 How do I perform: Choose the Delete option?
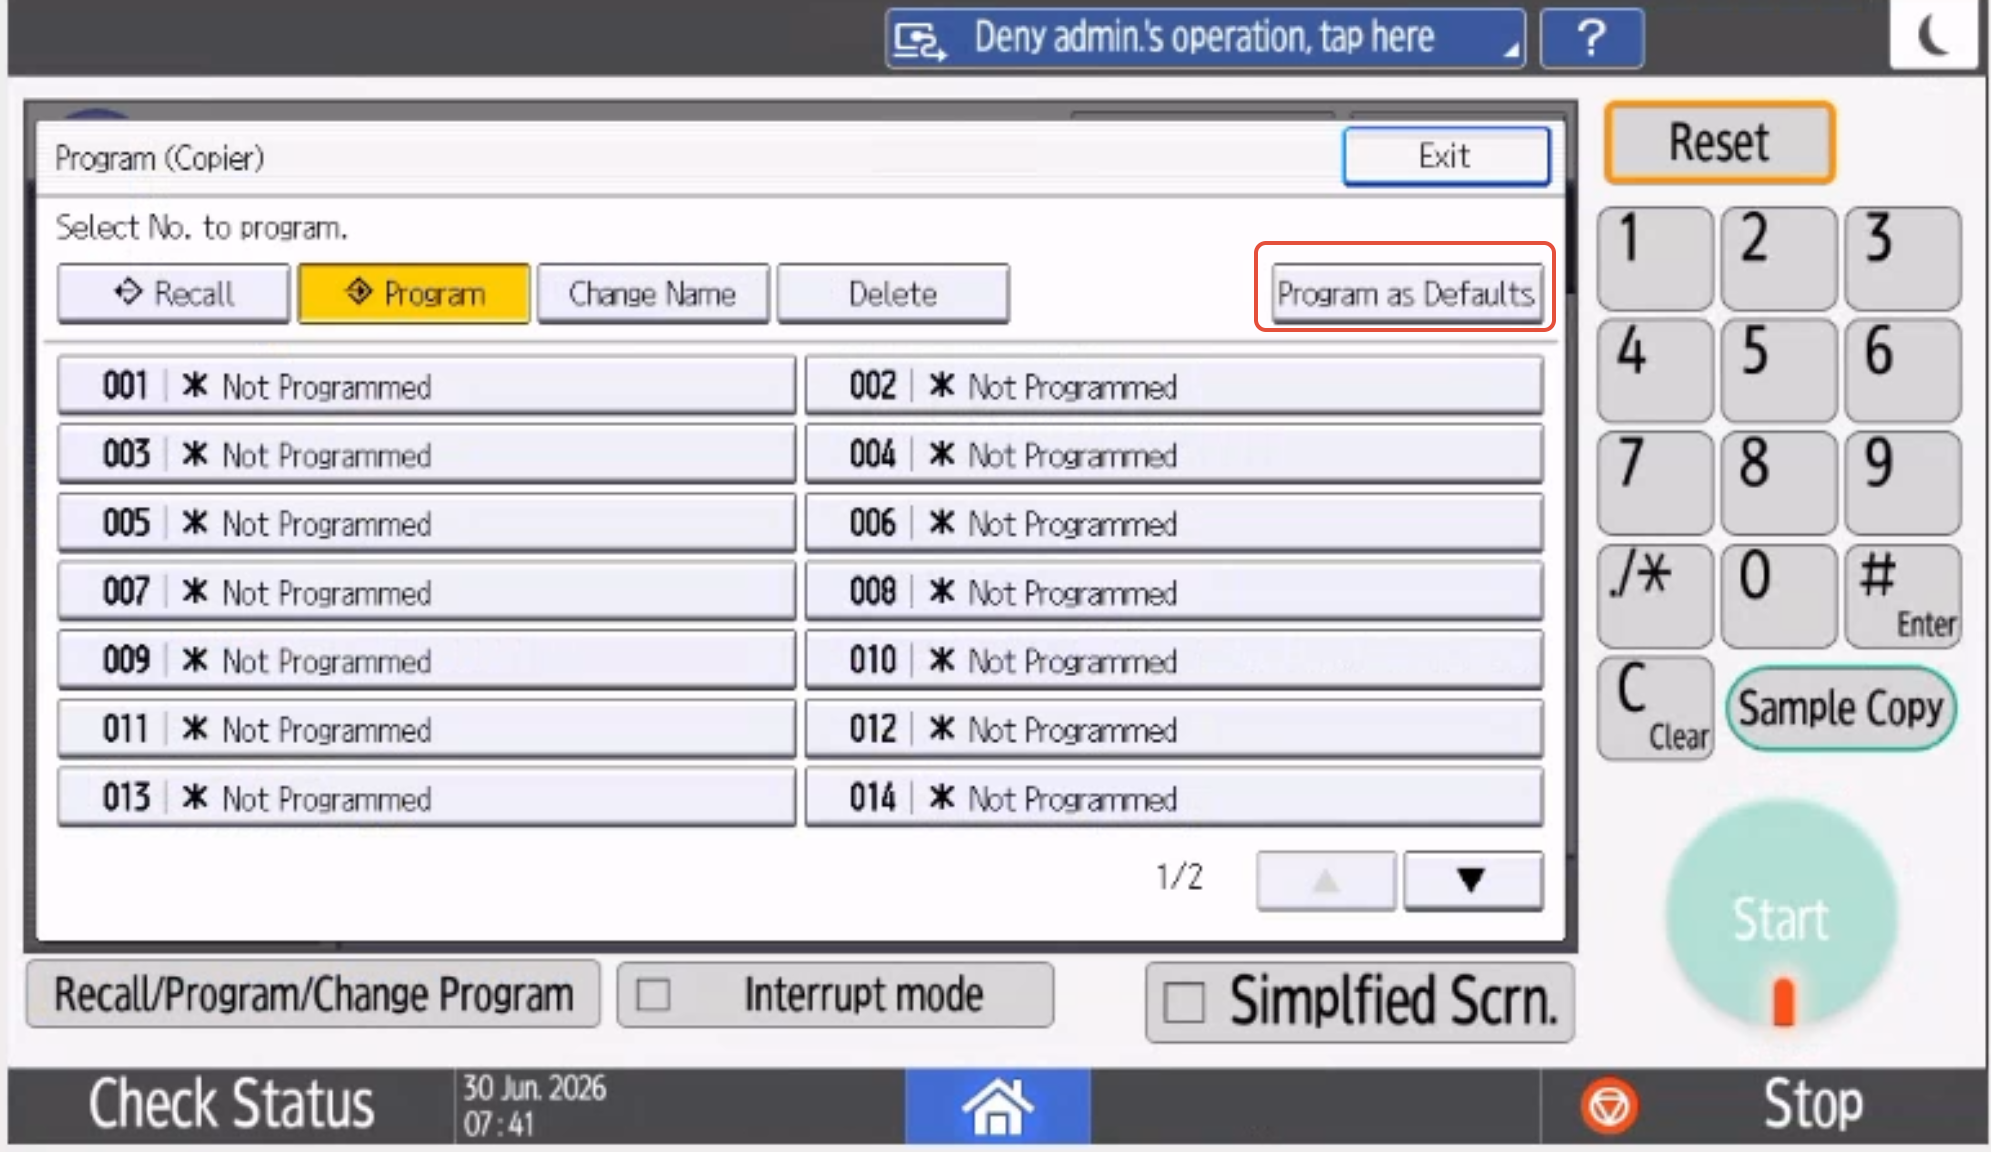tap(893, 294)
